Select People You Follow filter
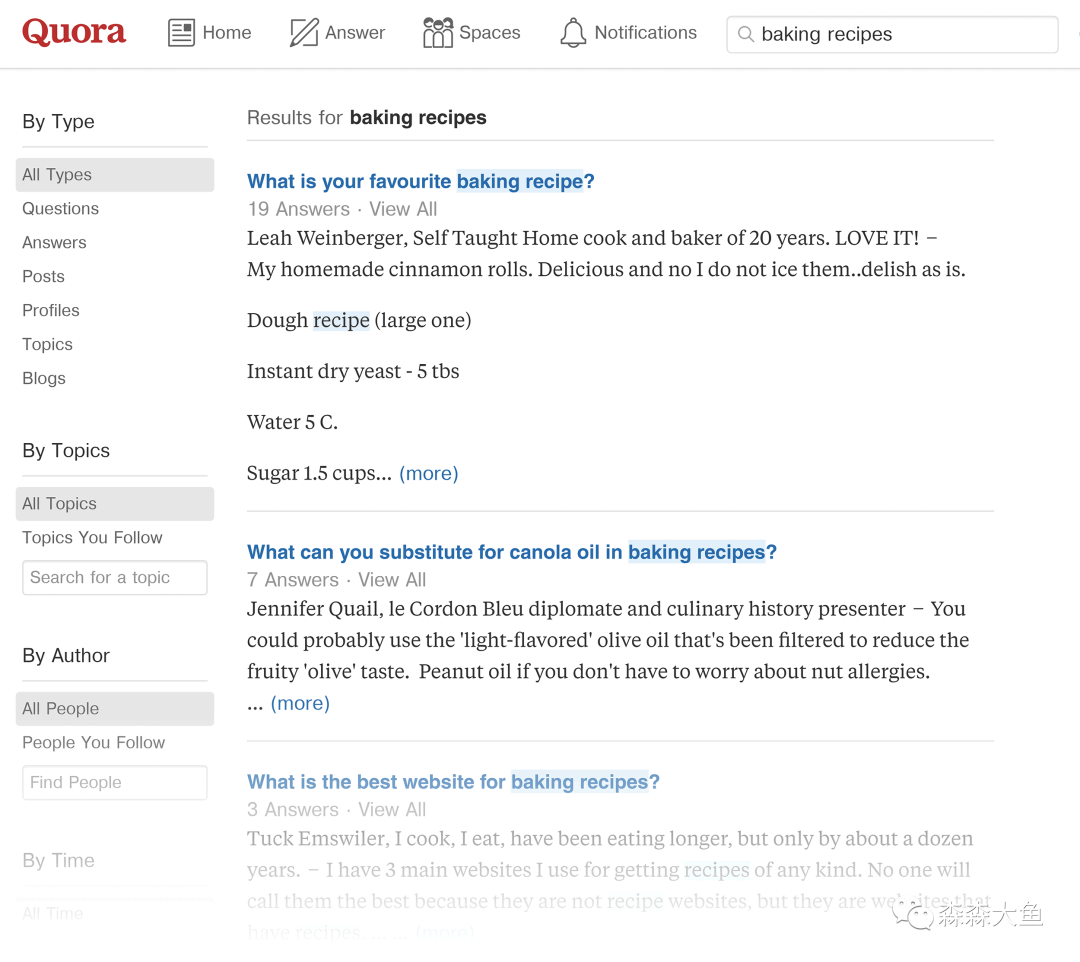The image size is (1080, 962). click(94, 742)
